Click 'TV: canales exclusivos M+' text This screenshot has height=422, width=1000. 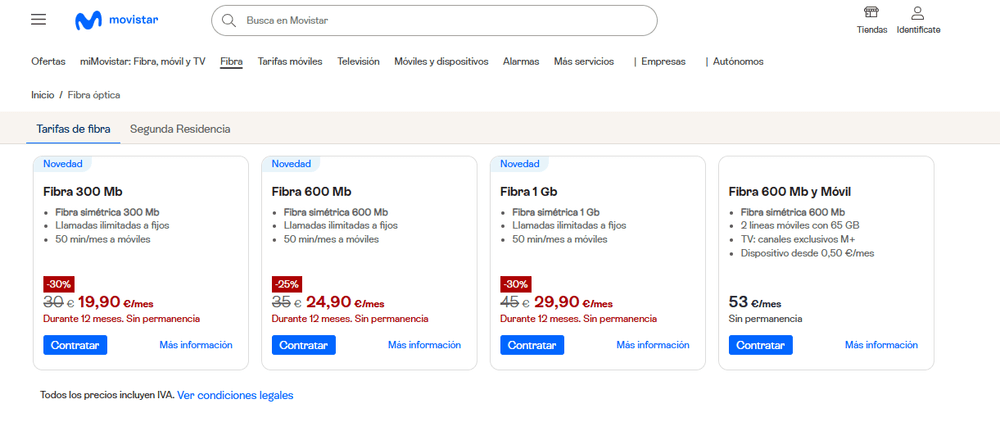point(798,240)
